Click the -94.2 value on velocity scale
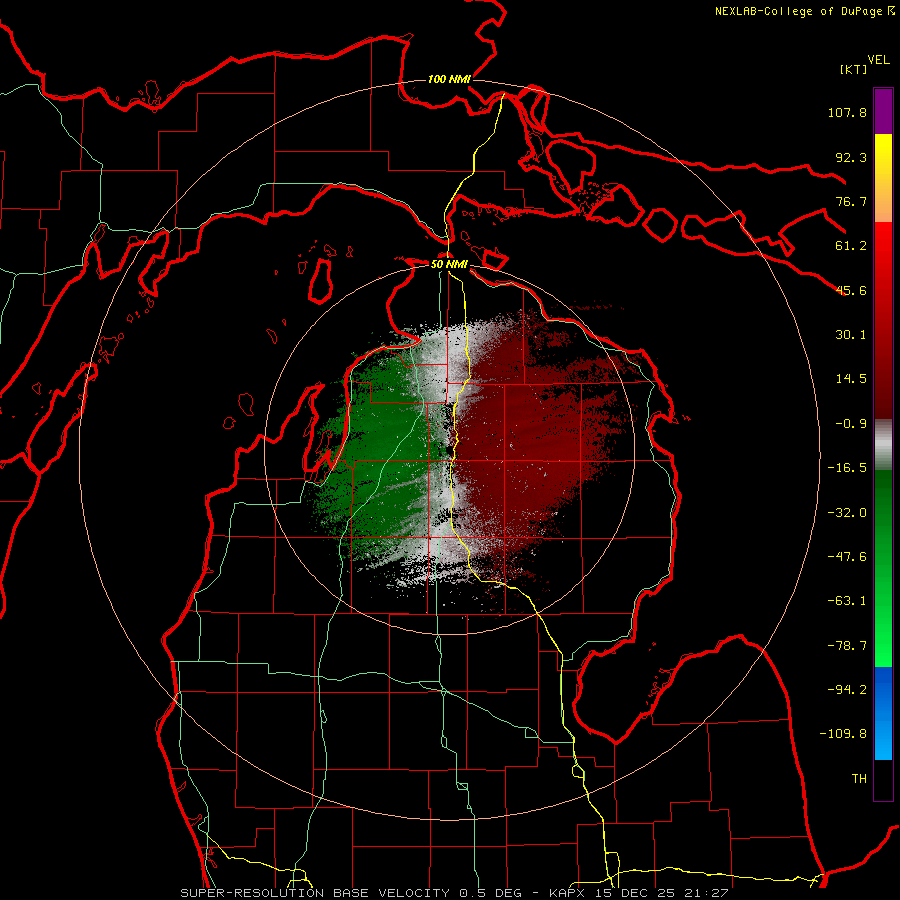 tap(847, 690)
